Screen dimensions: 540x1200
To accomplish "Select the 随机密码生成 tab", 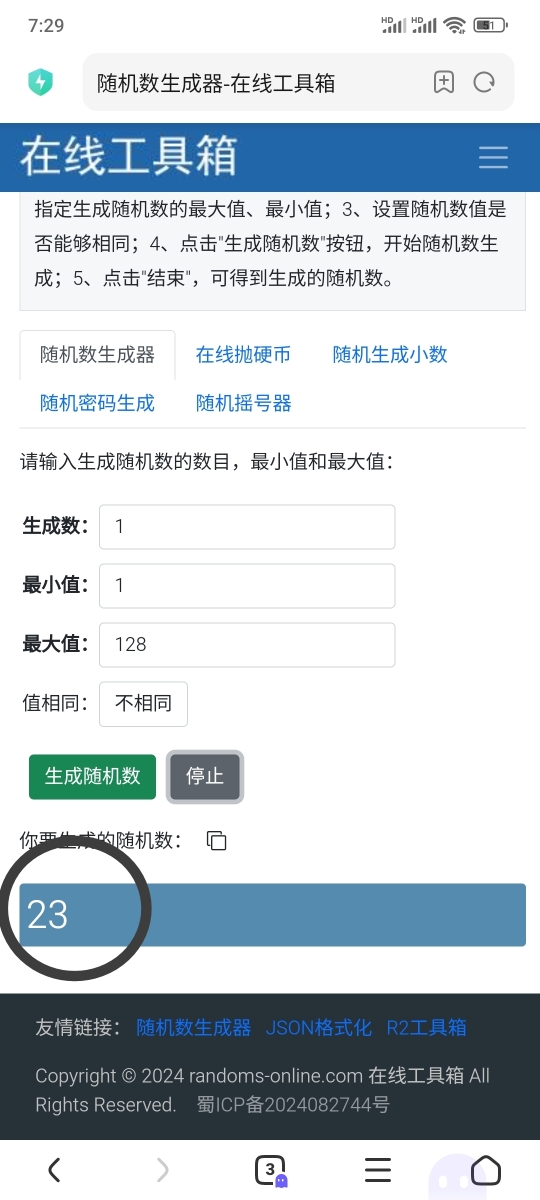I will pyautogui.click(x=97, y=404).
